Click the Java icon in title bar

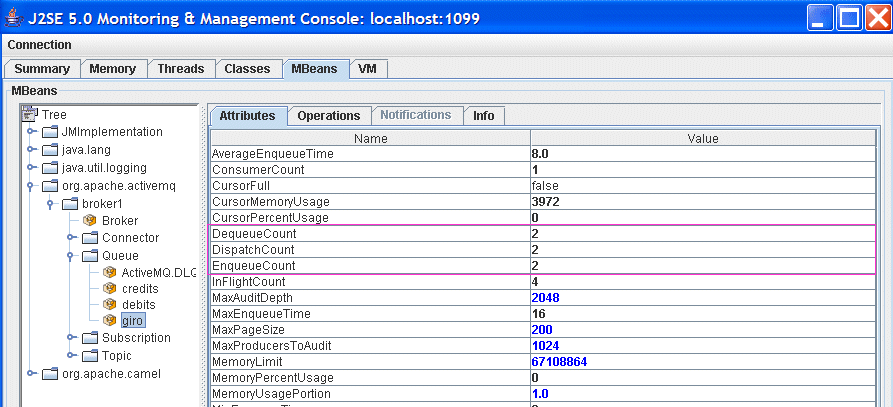click(x=14, y=18)
